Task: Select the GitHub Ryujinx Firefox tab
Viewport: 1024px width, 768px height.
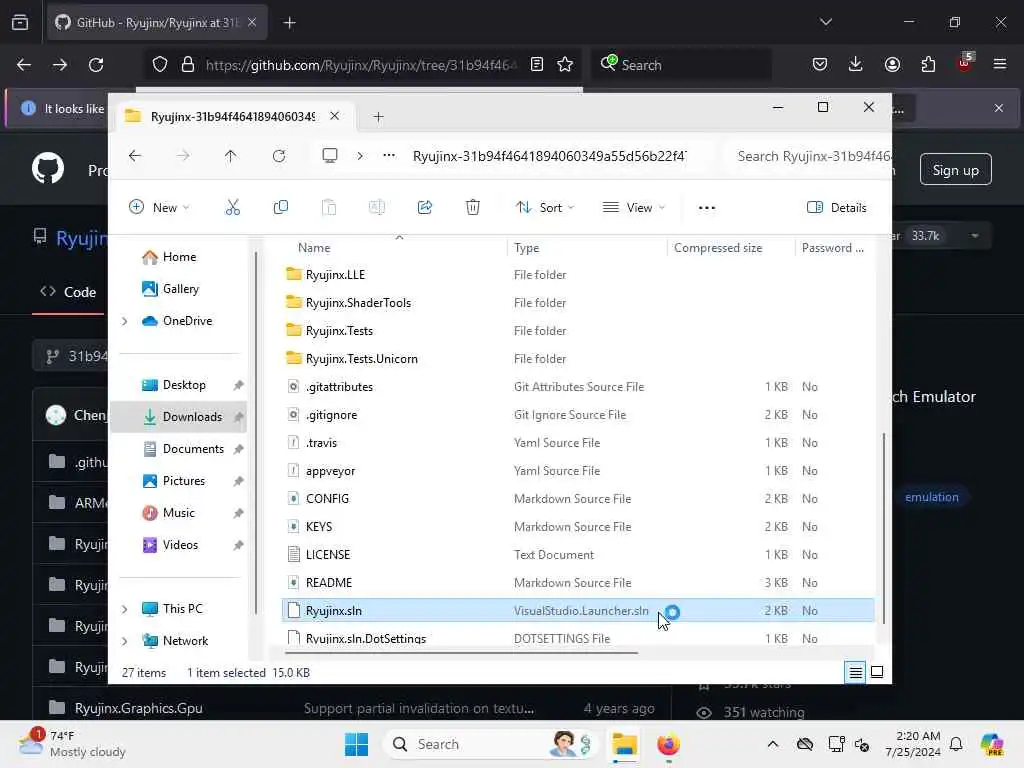Action: click(x=157, y=22)
